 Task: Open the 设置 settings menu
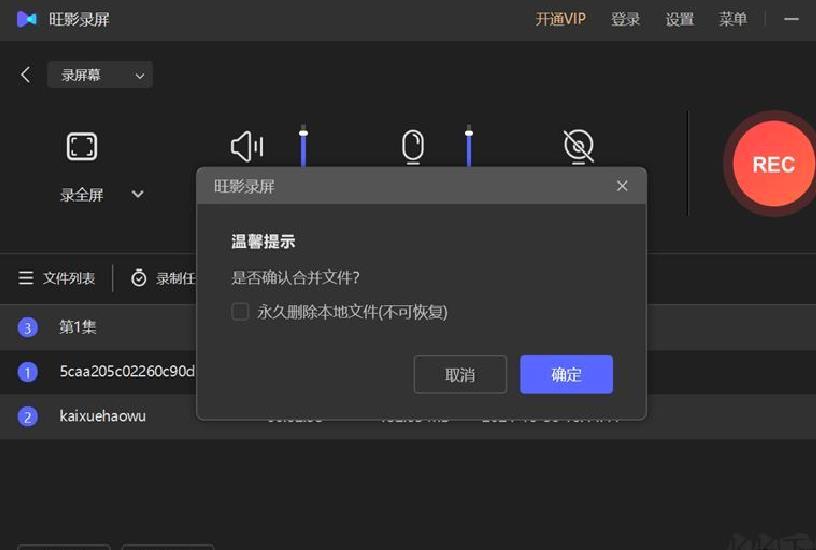click(680, 20)
